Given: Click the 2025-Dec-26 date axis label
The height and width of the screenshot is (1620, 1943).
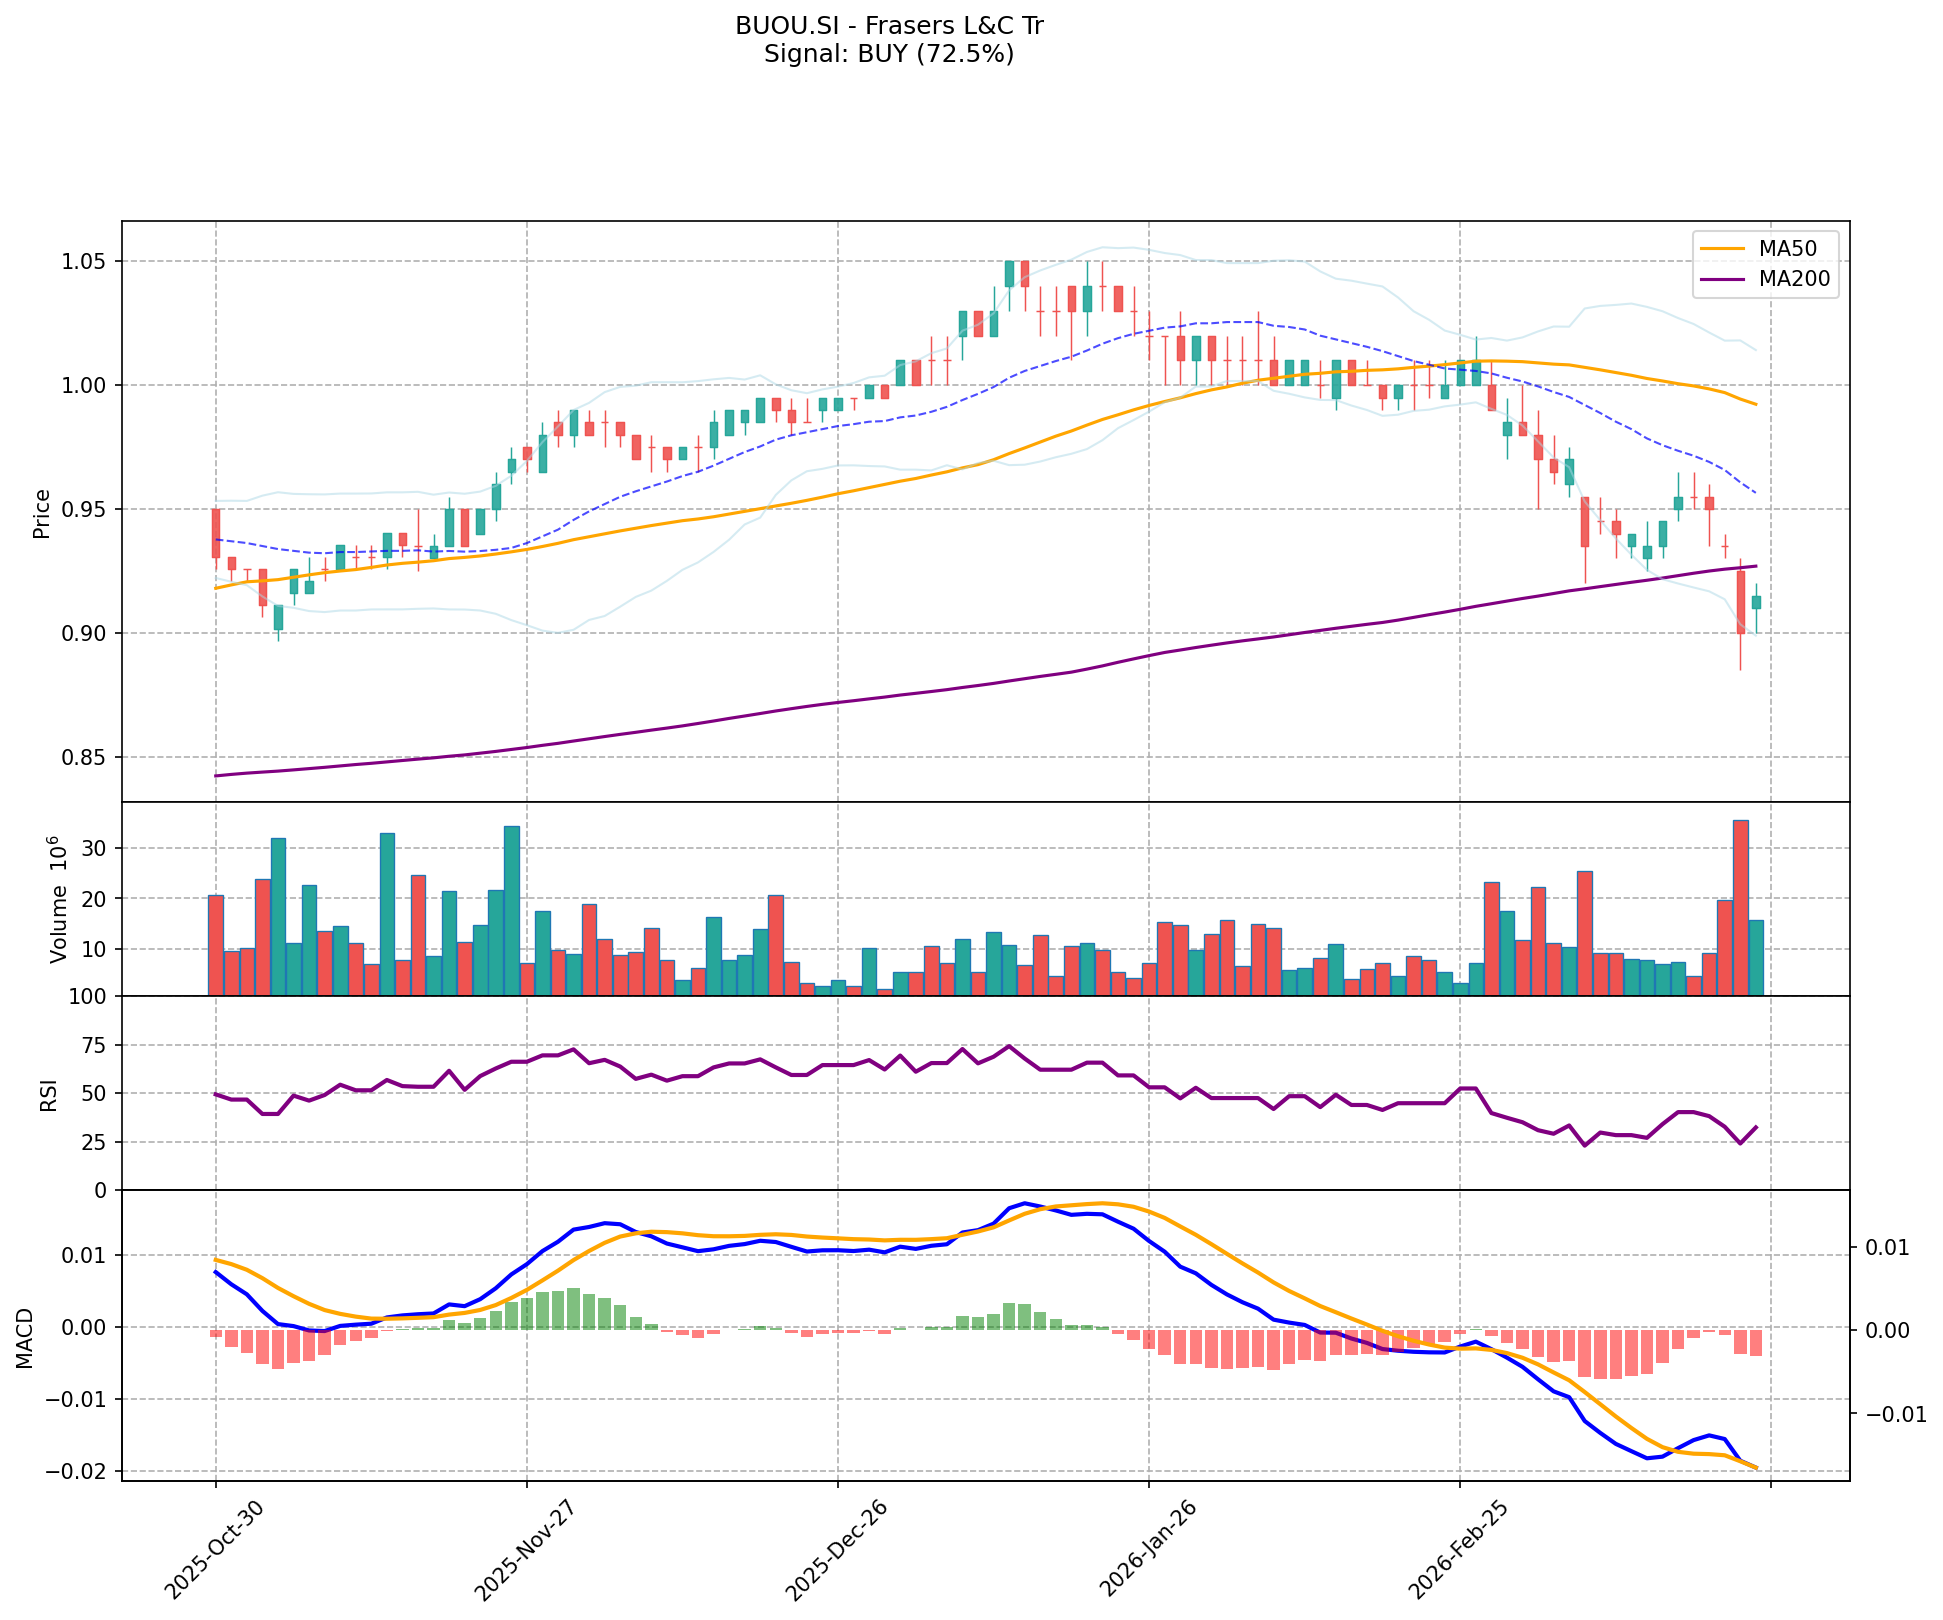Looking at the screenshot, I should 836,1550.
